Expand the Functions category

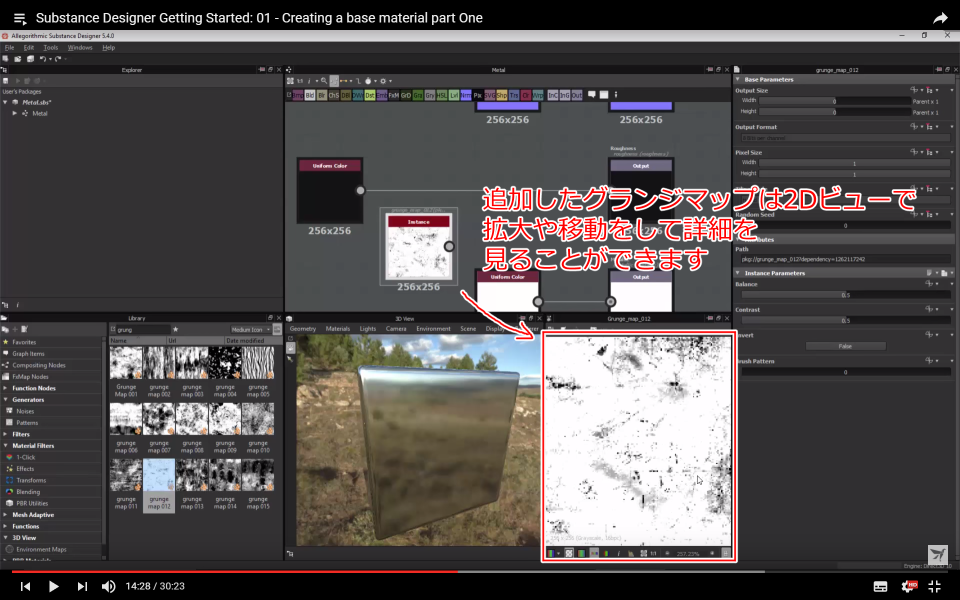pyautogui.click(x=6, y=527)
